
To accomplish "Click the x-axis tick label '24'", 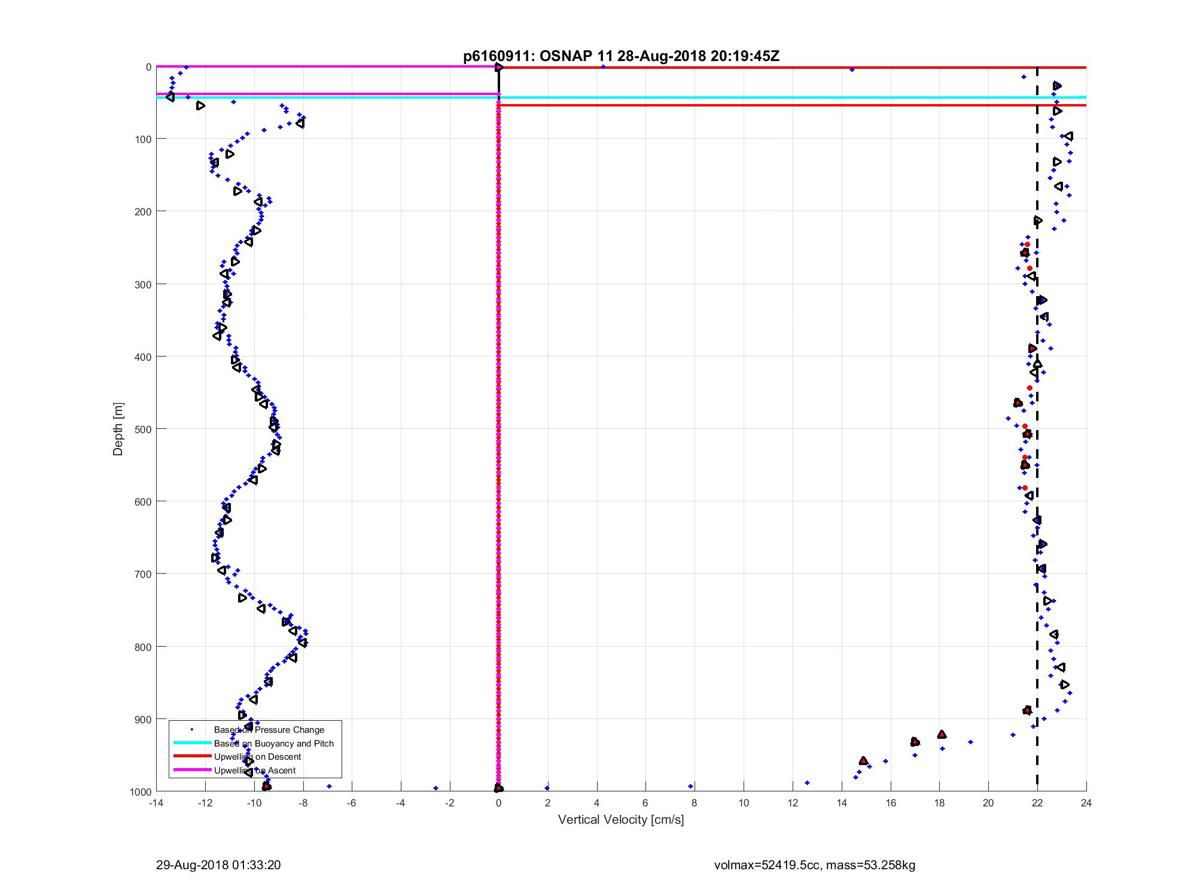I will coord(1086,803).
